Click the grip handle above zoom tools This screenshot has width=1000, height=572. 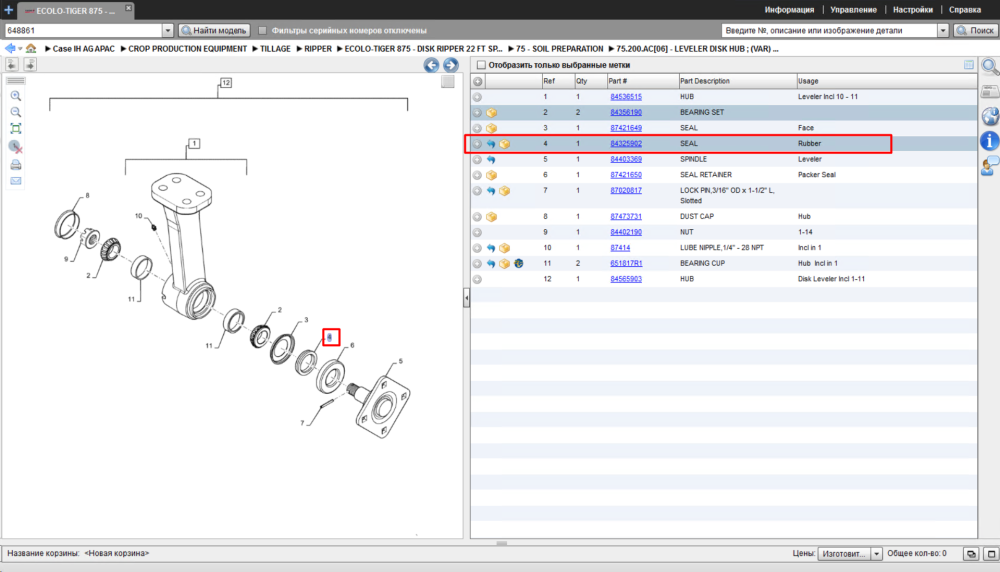coord(16,81)
